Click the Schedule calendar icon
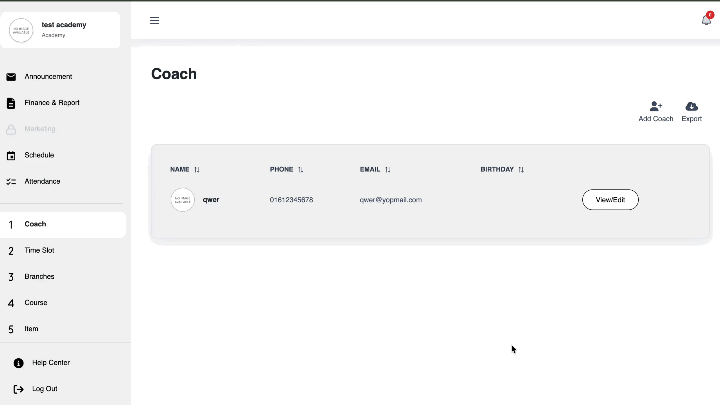Viewport: 720px width, 405px height. click(11, 155)
